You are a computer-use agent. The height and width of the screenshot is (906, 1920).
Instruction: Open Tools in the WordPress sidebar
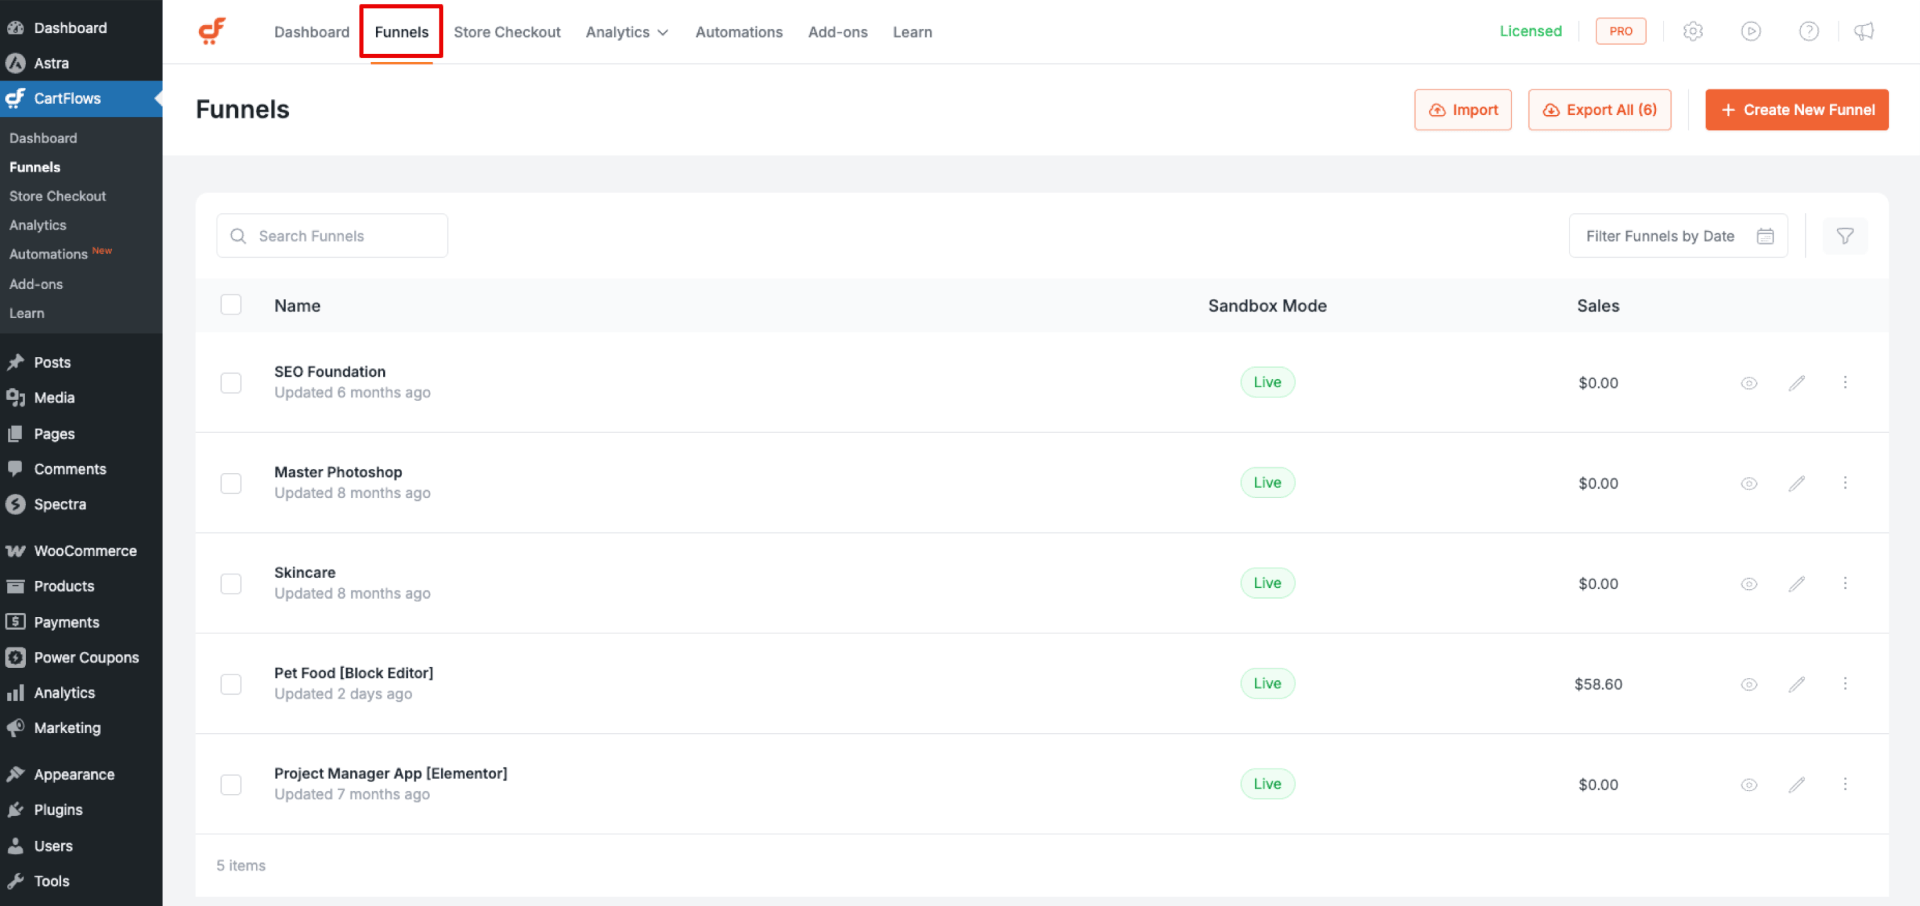[81, 881]
